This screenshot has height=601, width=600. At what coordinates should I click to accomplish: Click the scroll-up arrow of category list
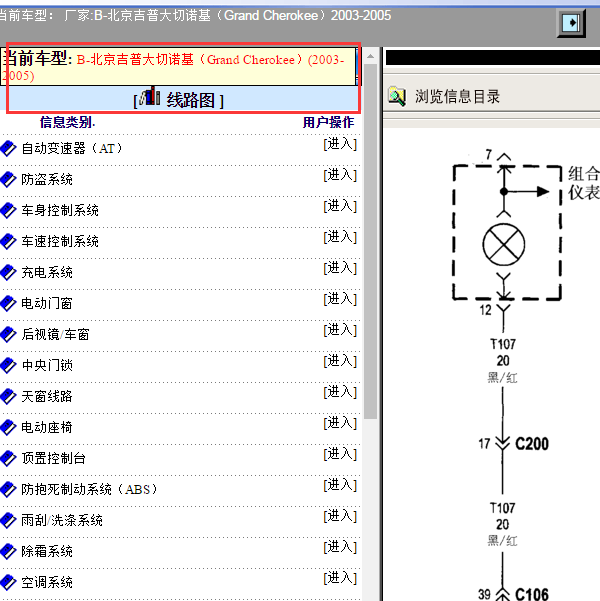point(370,56)
